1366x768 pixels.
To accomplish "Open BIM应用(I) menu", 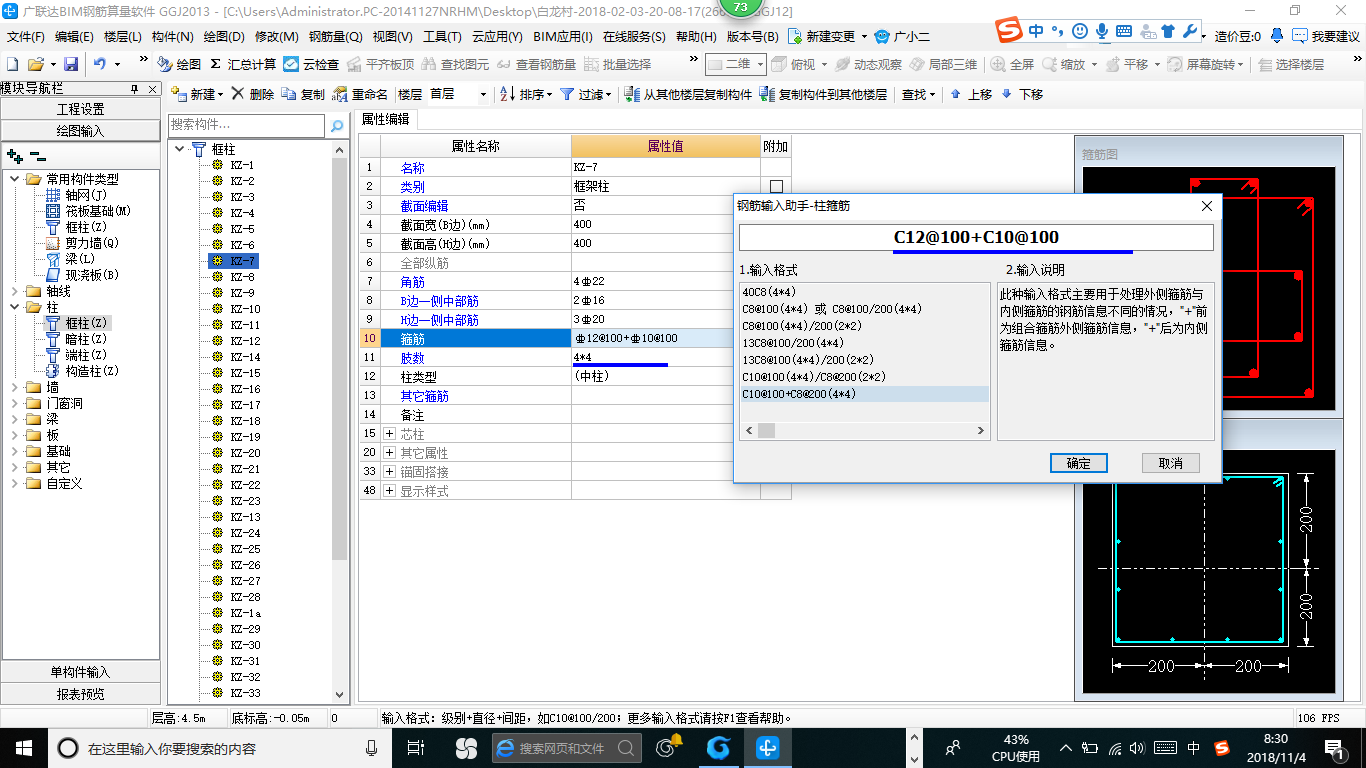I will coord(562,36).
